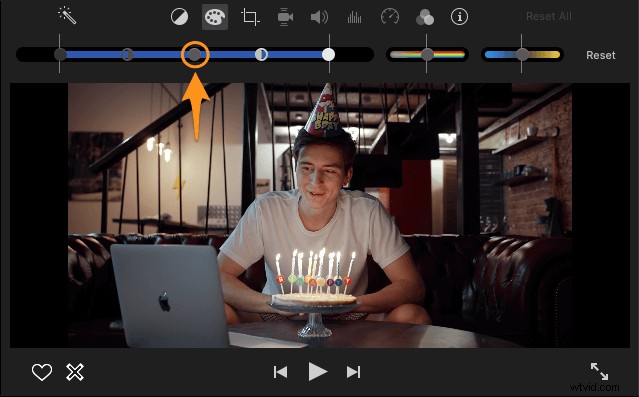639x397 pixels.
Task: Go to the previous clip
Action: 280,372
